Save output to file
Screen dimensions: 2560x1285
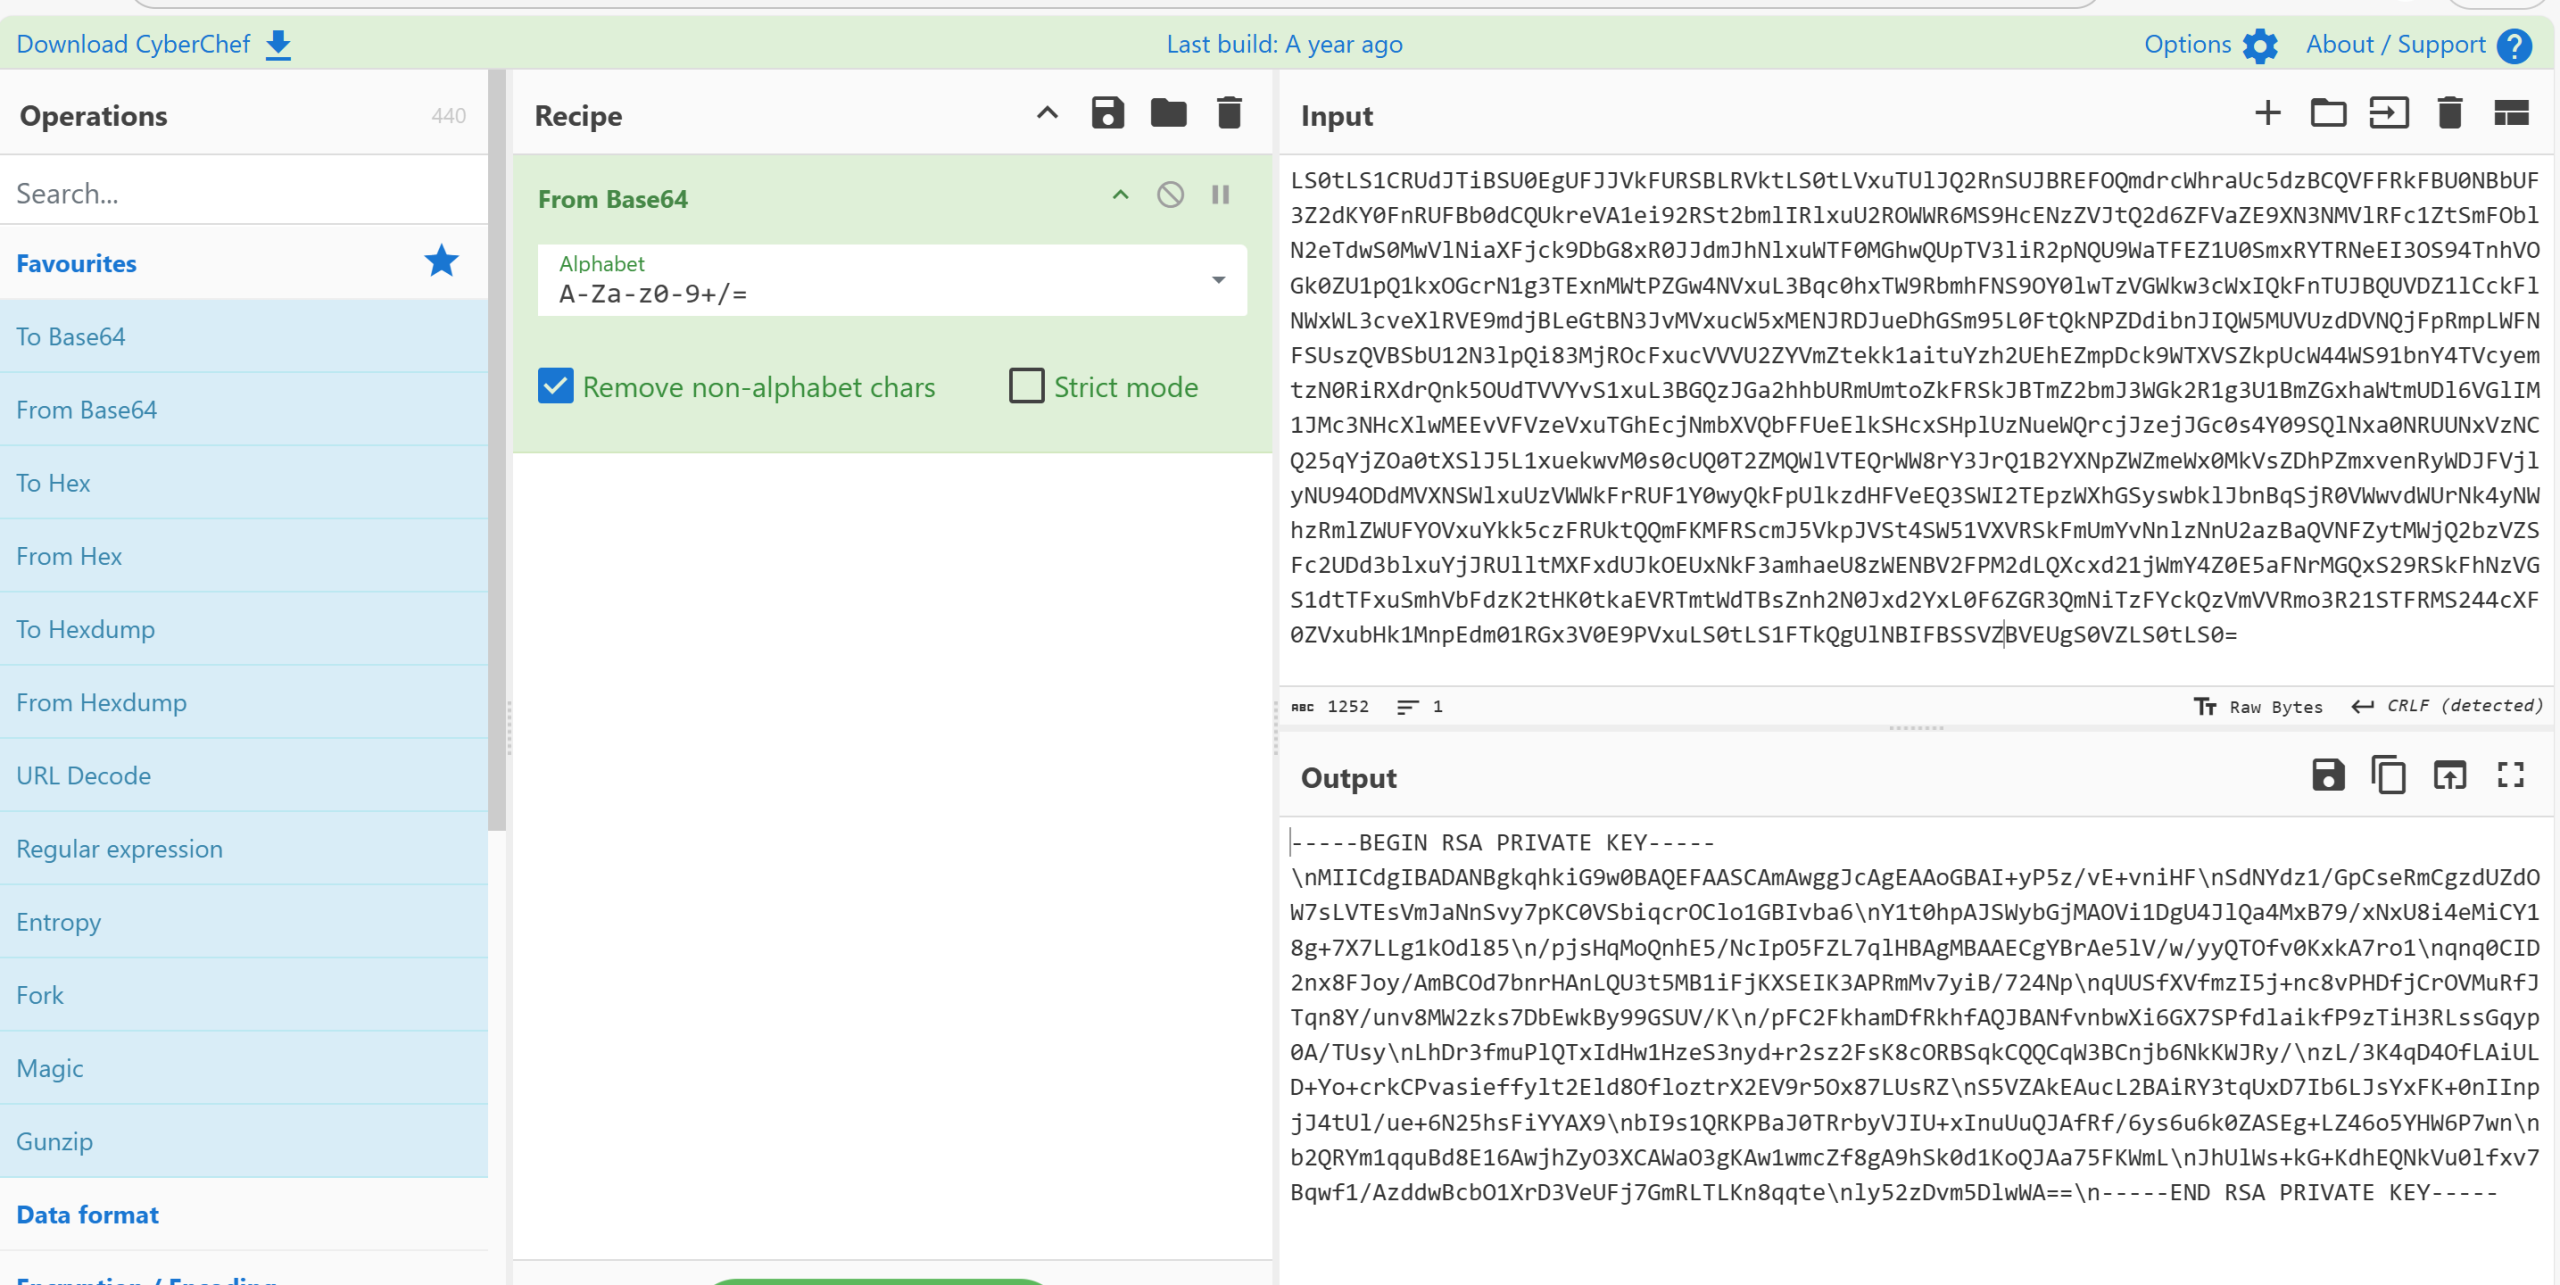click(x=2328, y=776)
